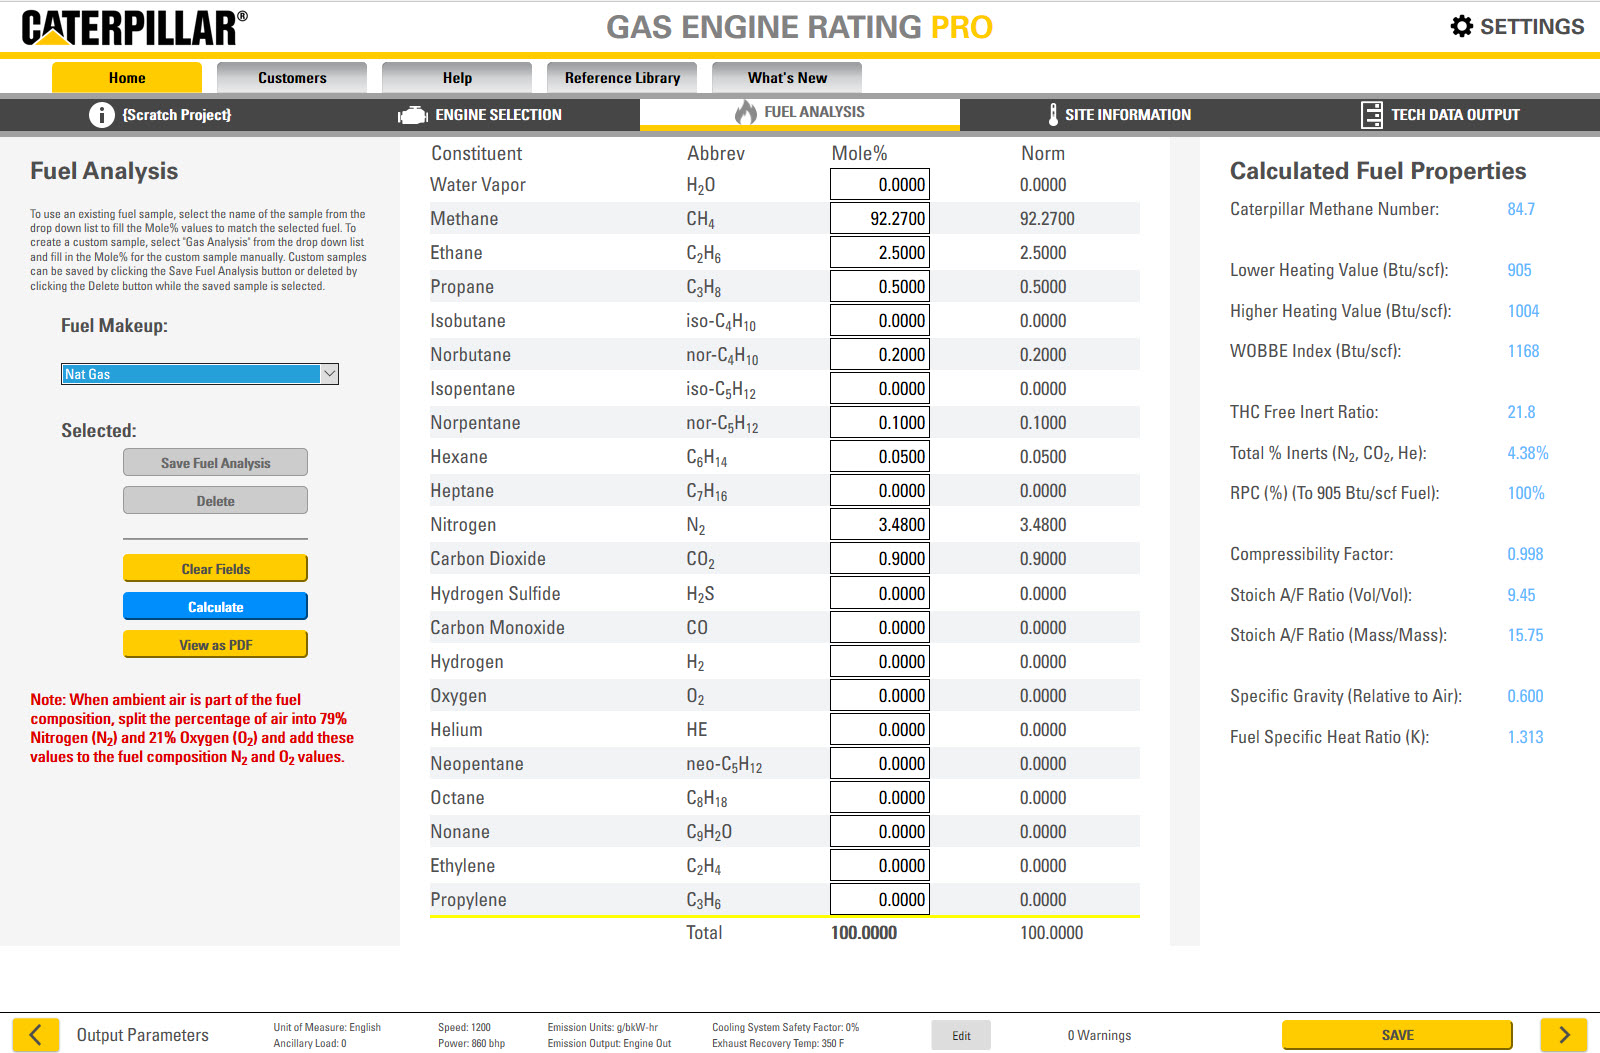
Task: Click the Specific Gravity value 0.600
Action: (1525, 696)
